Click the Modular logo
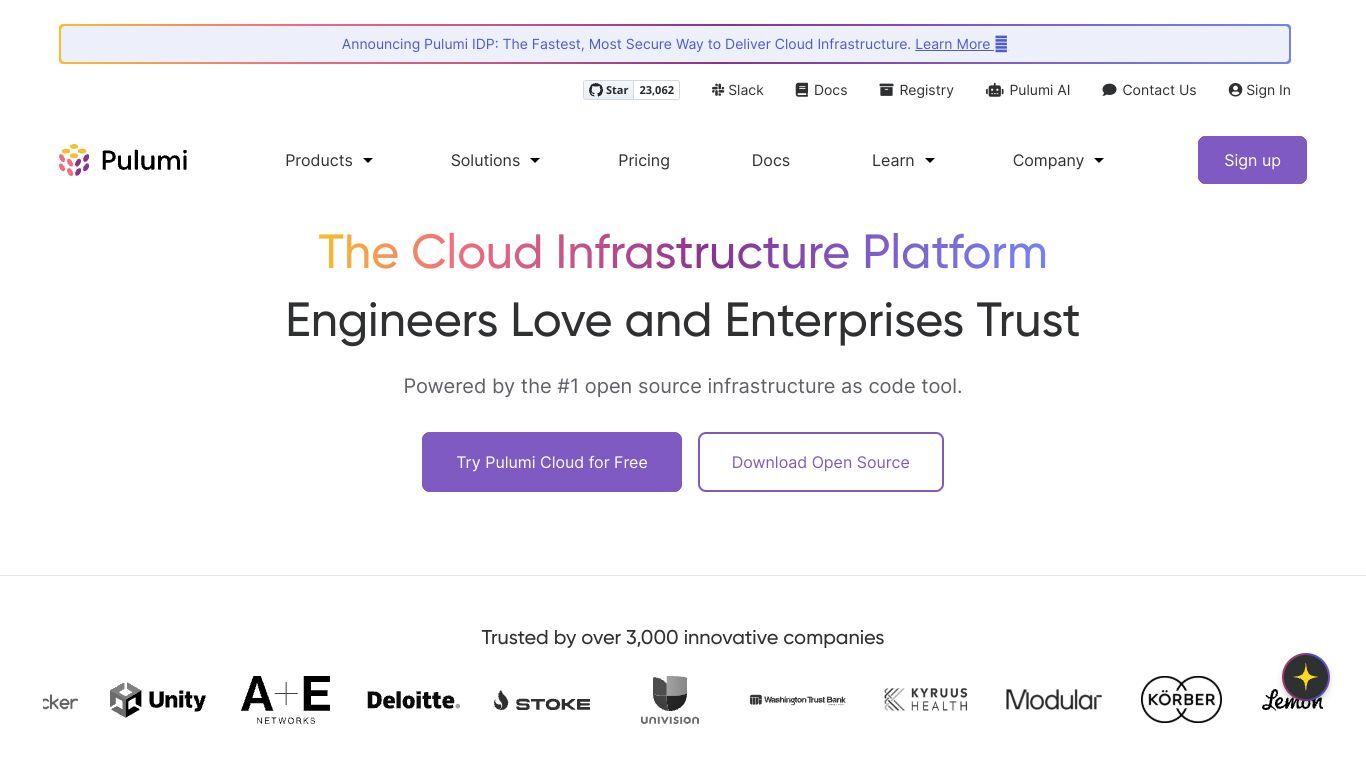The image size is (1366, 768). click(1053, 700)
